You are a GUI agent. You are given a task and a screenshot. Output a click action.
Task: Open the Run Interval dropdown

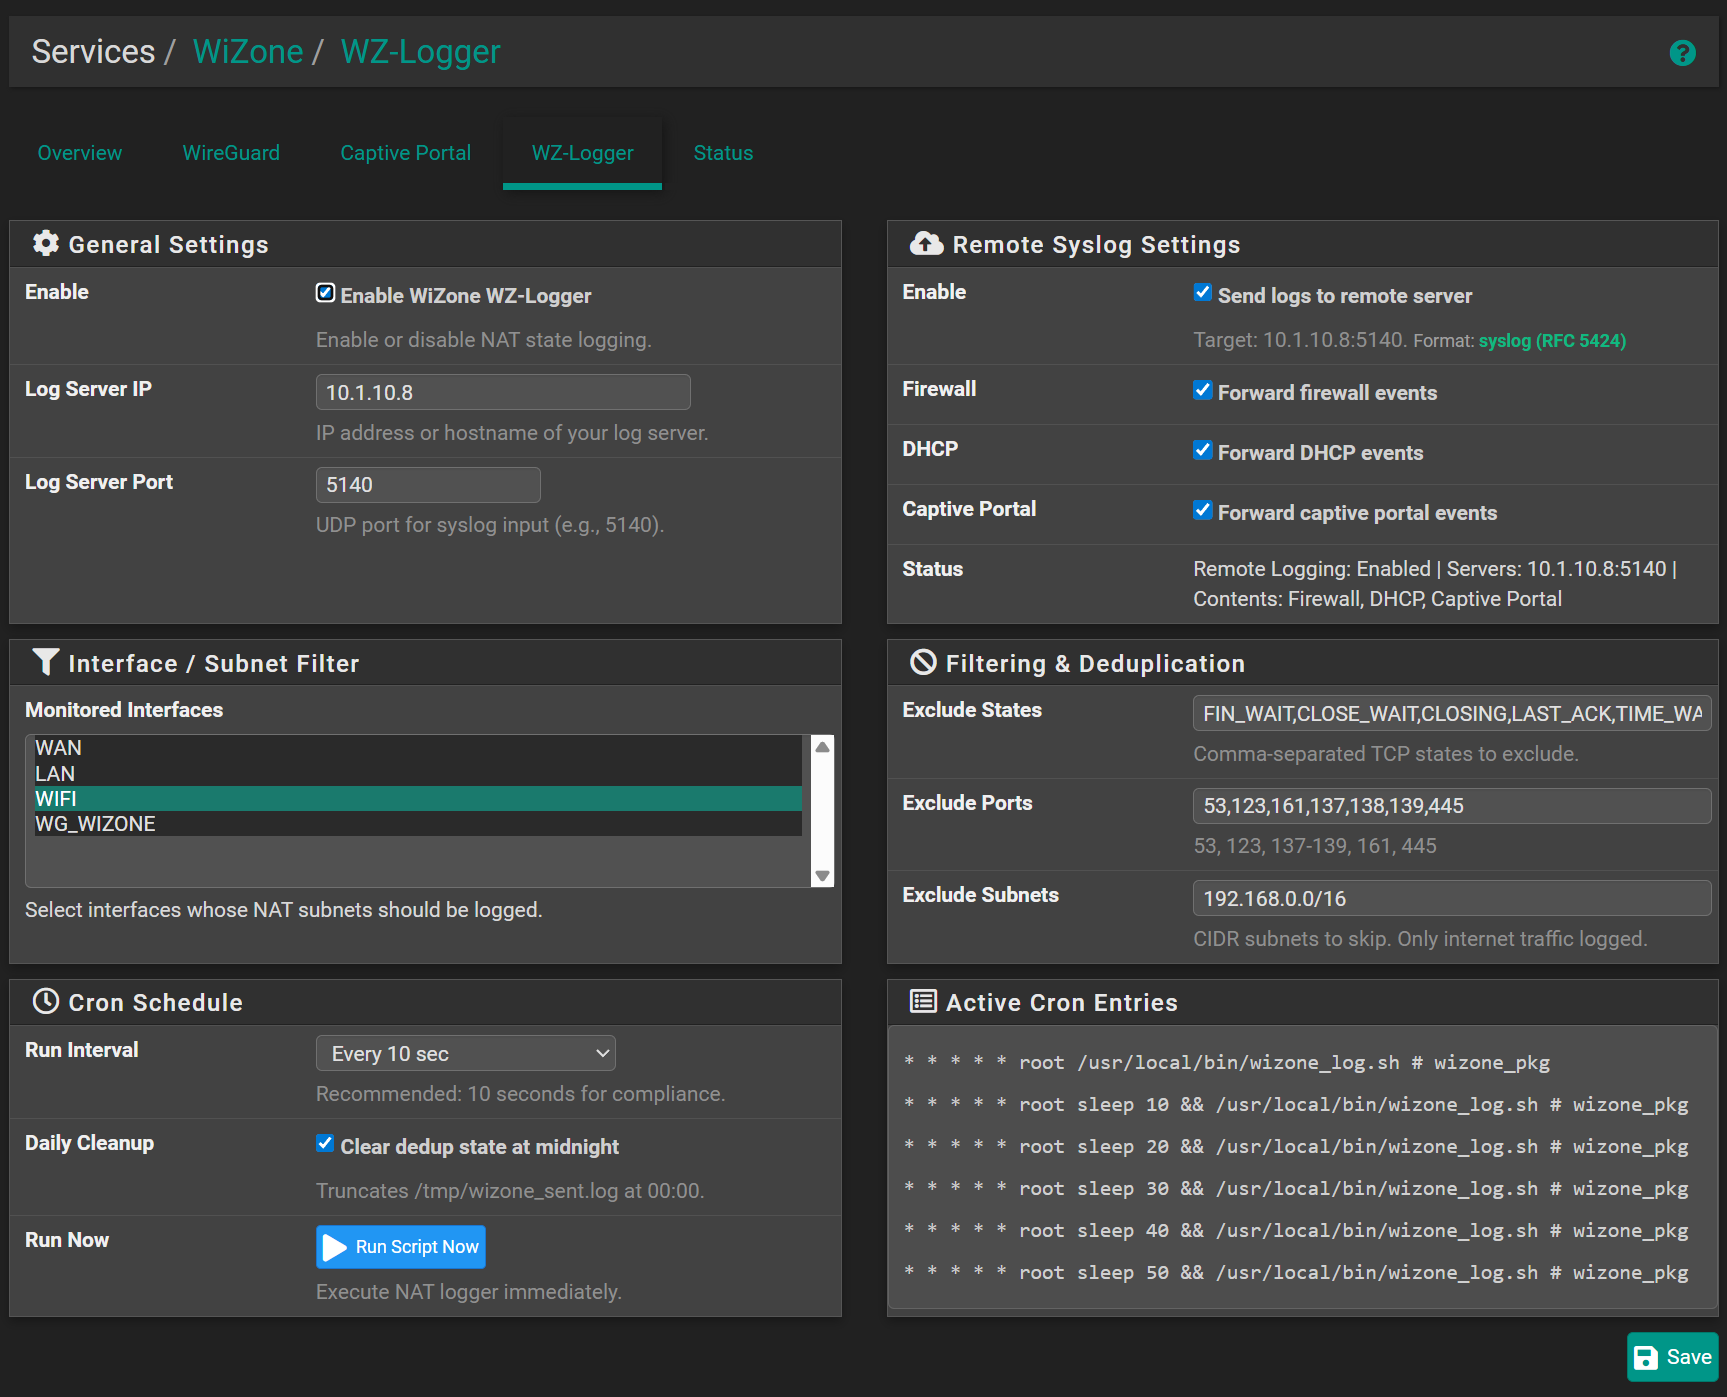point(465,1052)
